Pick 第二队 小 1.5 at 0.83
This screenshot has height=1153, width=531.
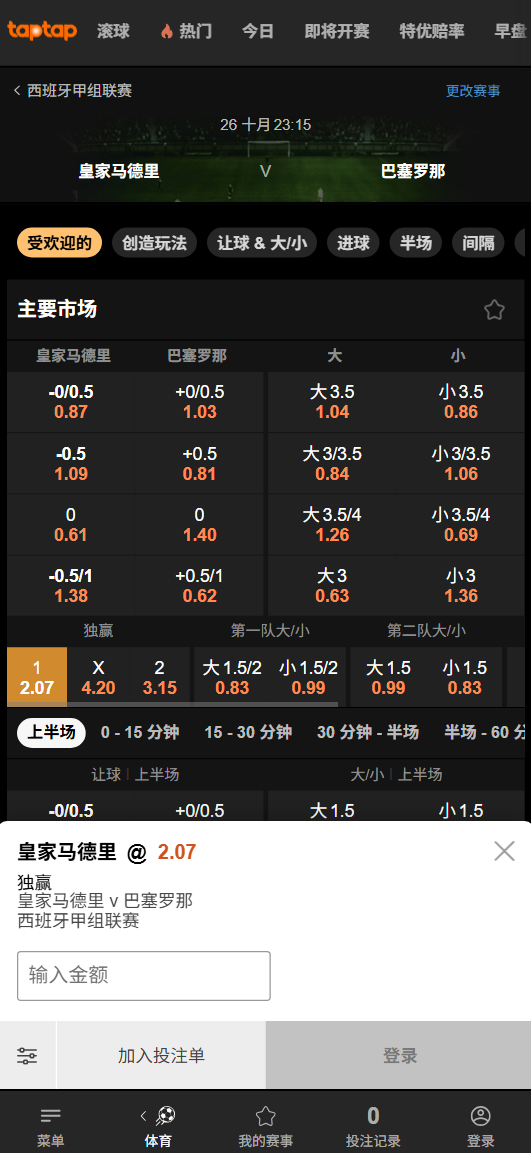coord(465,677)
